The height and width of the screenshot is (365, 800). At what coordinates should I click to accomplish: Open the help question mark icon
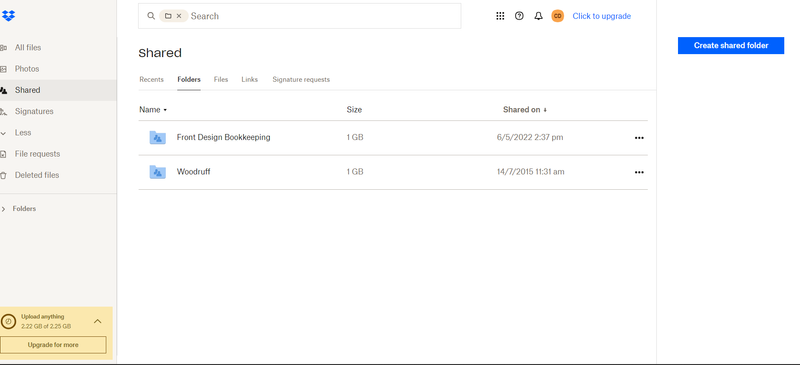click(519, 16)
